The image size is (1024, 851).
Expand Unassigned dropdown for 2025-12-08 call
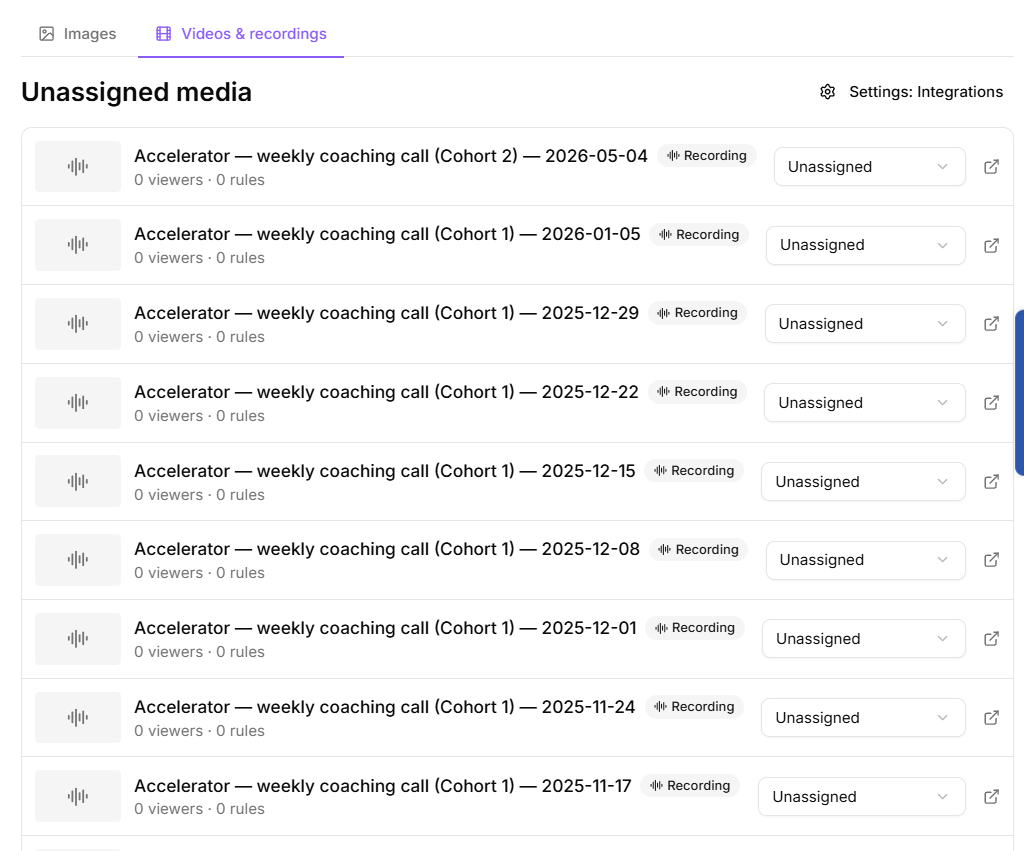[x=865, y=560]
